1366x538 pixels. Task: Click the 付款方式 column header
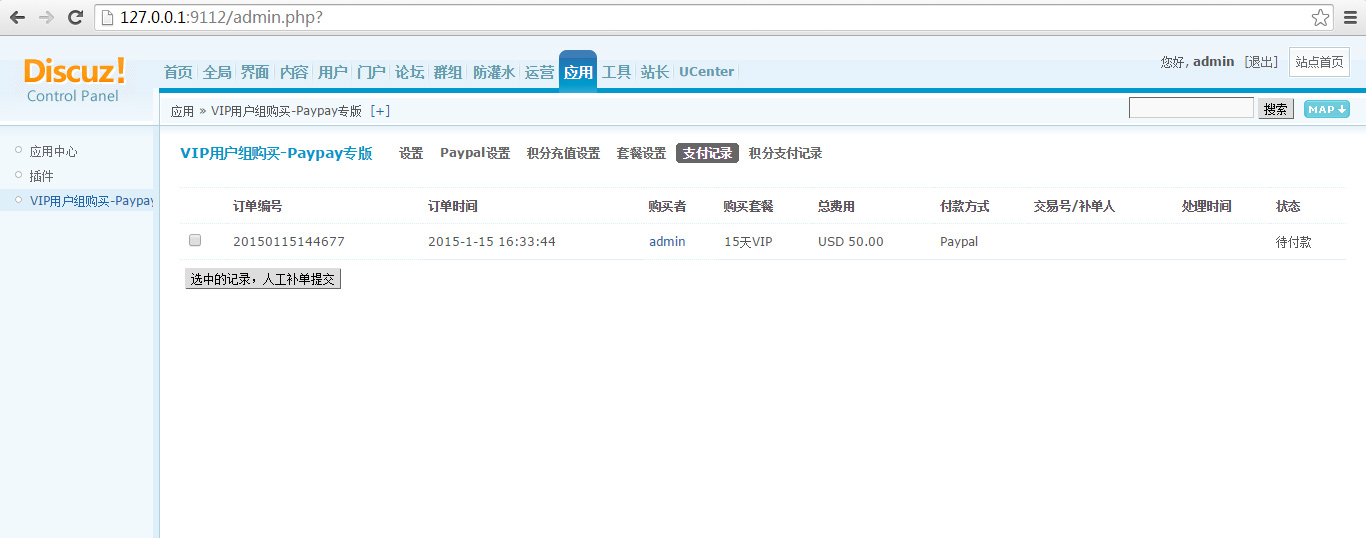(x=964, y=206)
